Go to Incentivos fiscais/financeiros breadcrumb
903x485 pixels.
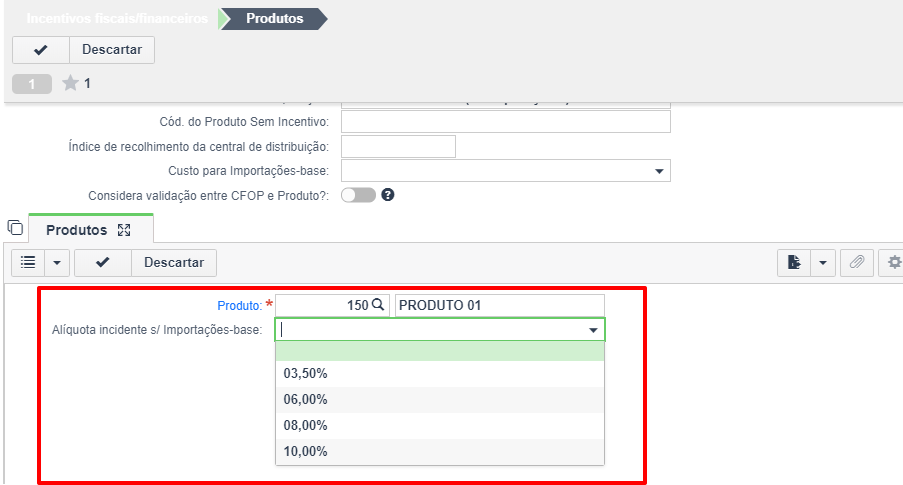(x=117, y=18)
